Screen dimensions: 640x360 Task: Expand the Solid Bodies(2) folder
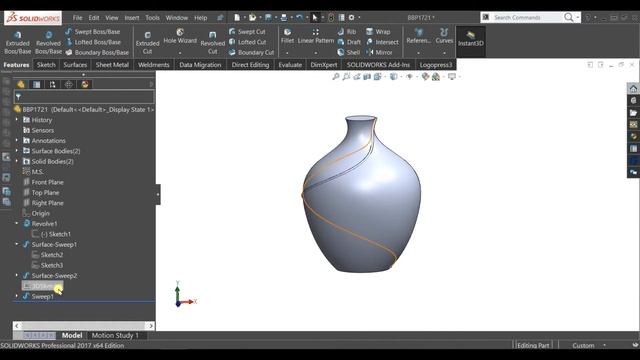17,161
